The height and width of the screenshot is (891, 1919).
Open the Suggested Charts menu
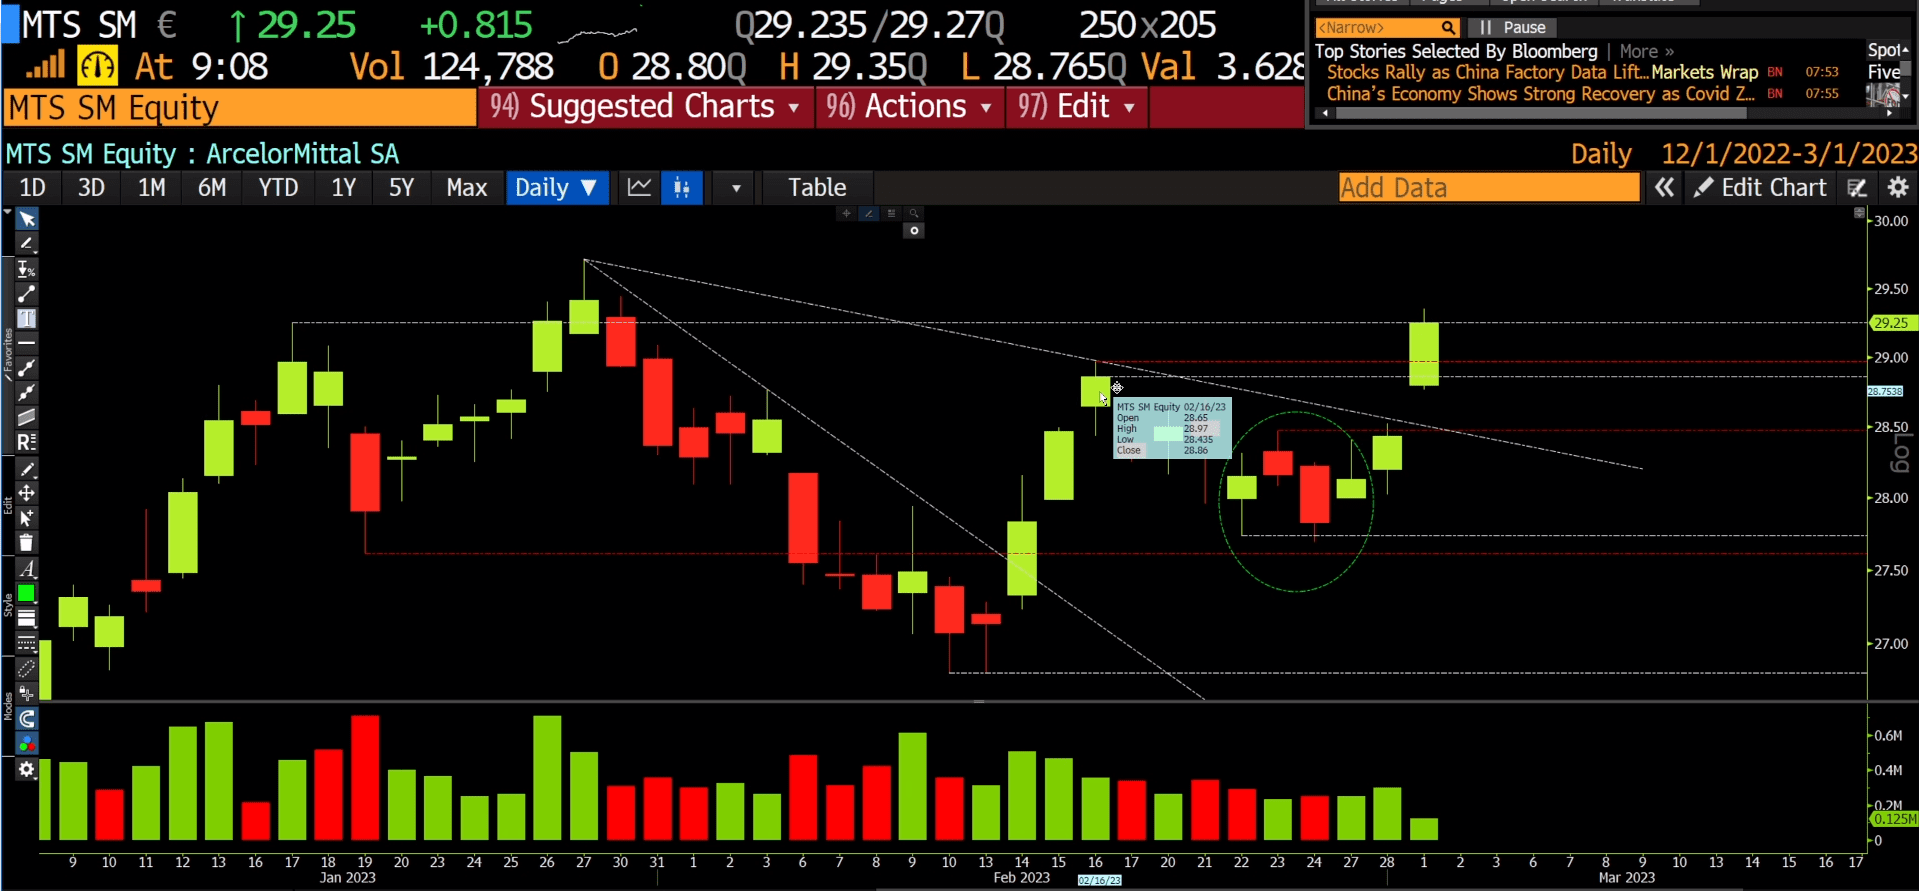tap(644, 107)
